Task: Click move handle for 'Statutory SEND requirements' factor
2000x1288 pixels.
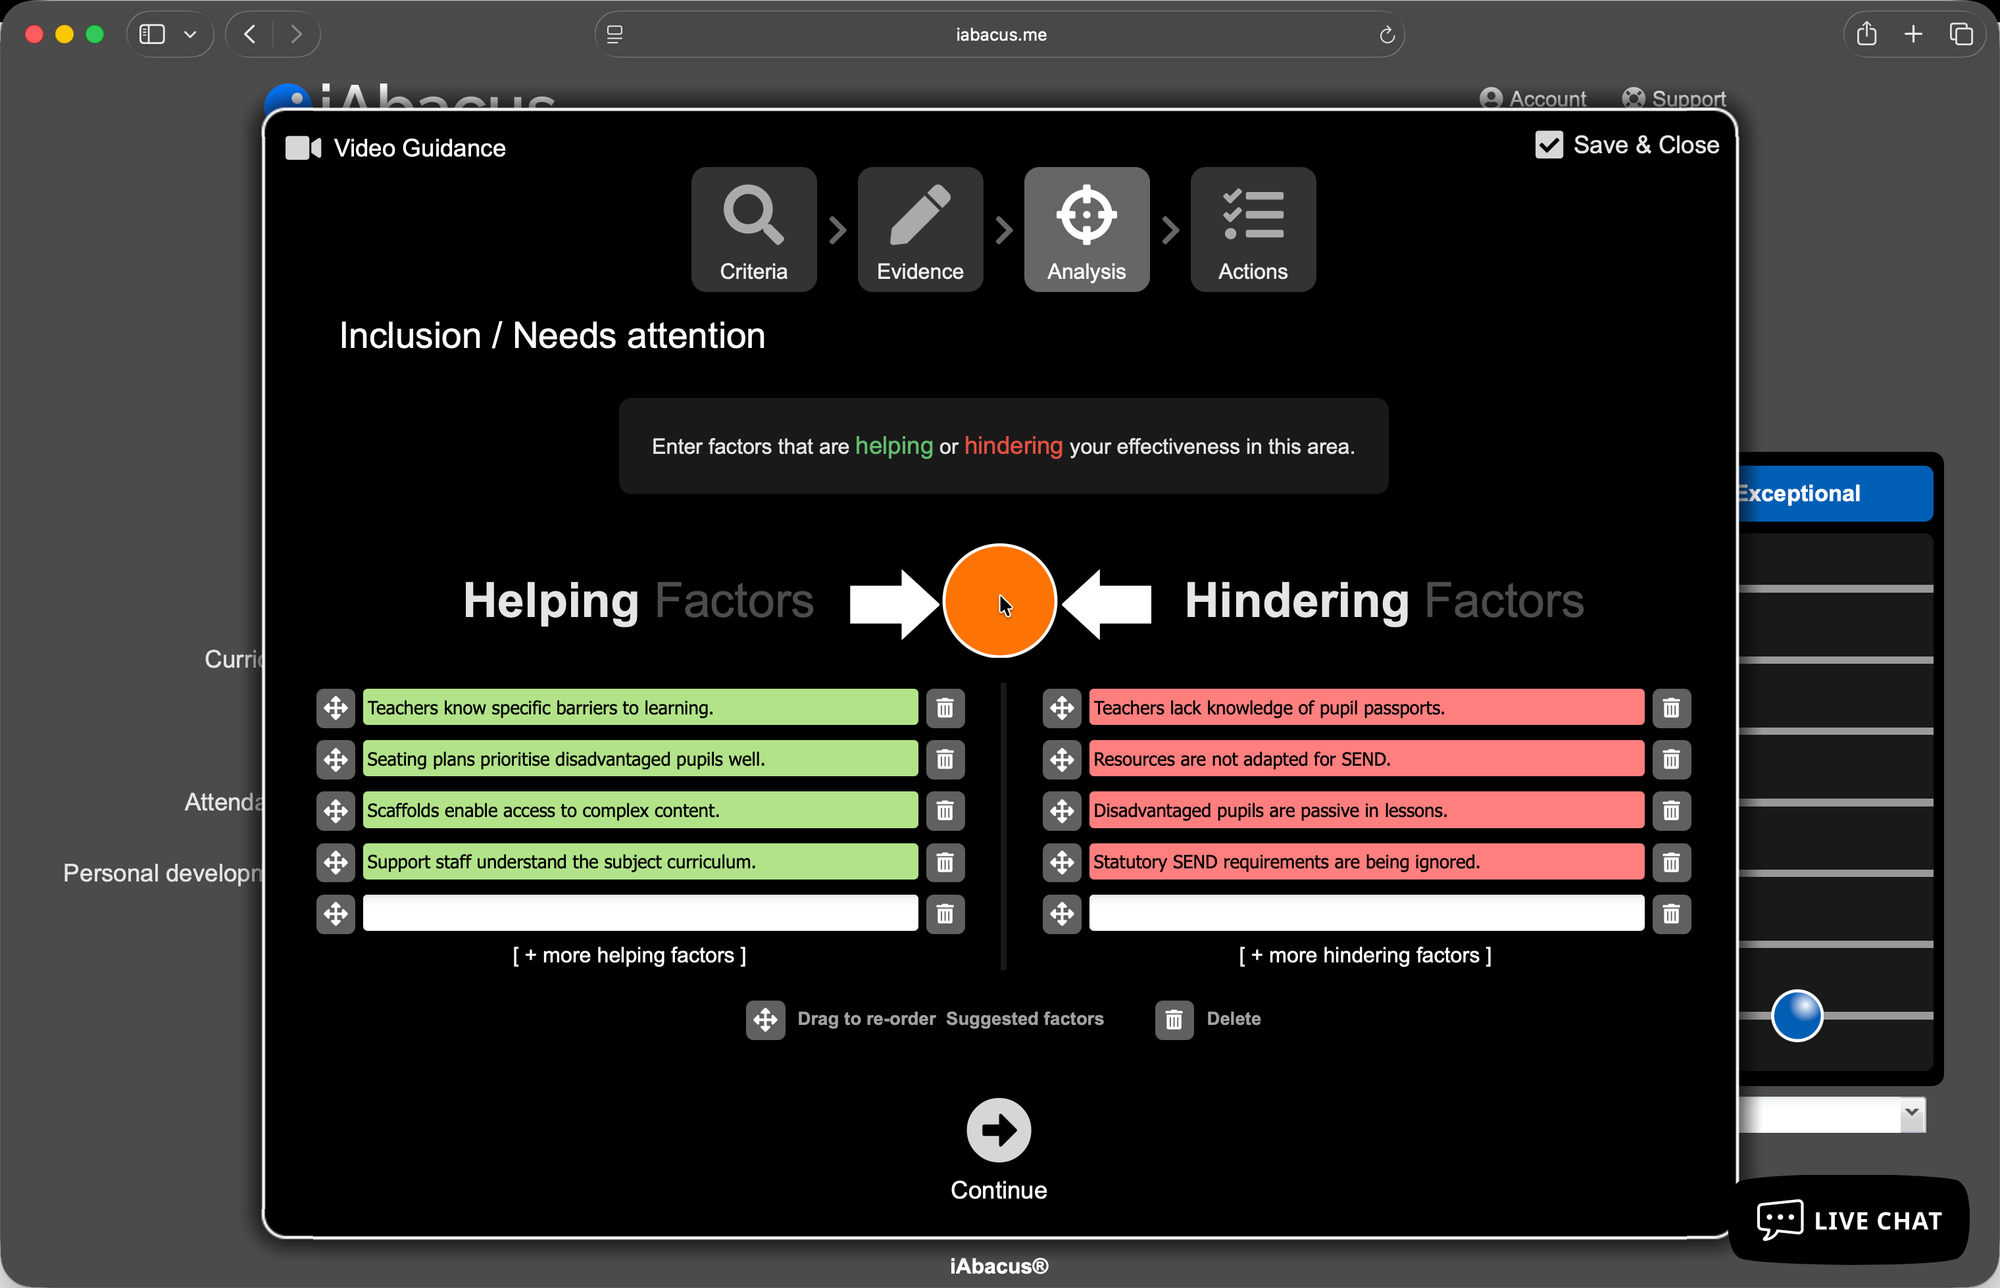Action: click(x=1062, y=862)
